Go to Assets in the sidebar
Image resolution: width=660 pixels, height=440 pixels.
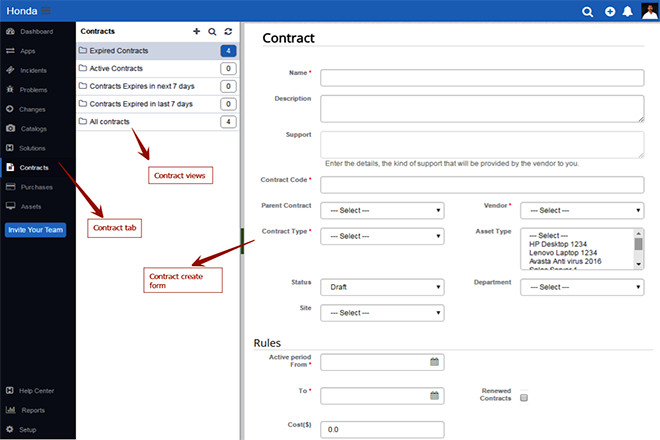tap(38, 206)
